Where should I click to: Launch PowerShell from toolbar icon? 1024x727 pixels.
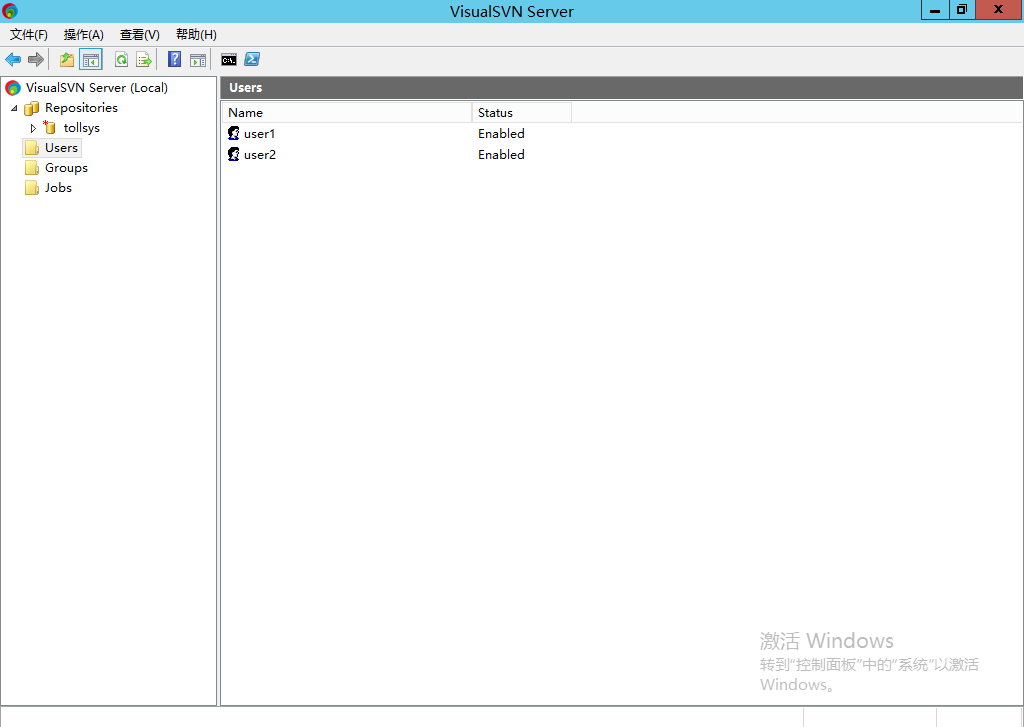252,59
